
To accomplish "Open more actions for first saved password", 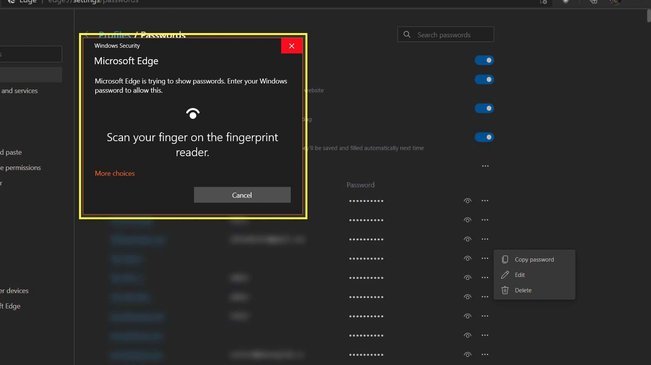I will coord(485,201).
